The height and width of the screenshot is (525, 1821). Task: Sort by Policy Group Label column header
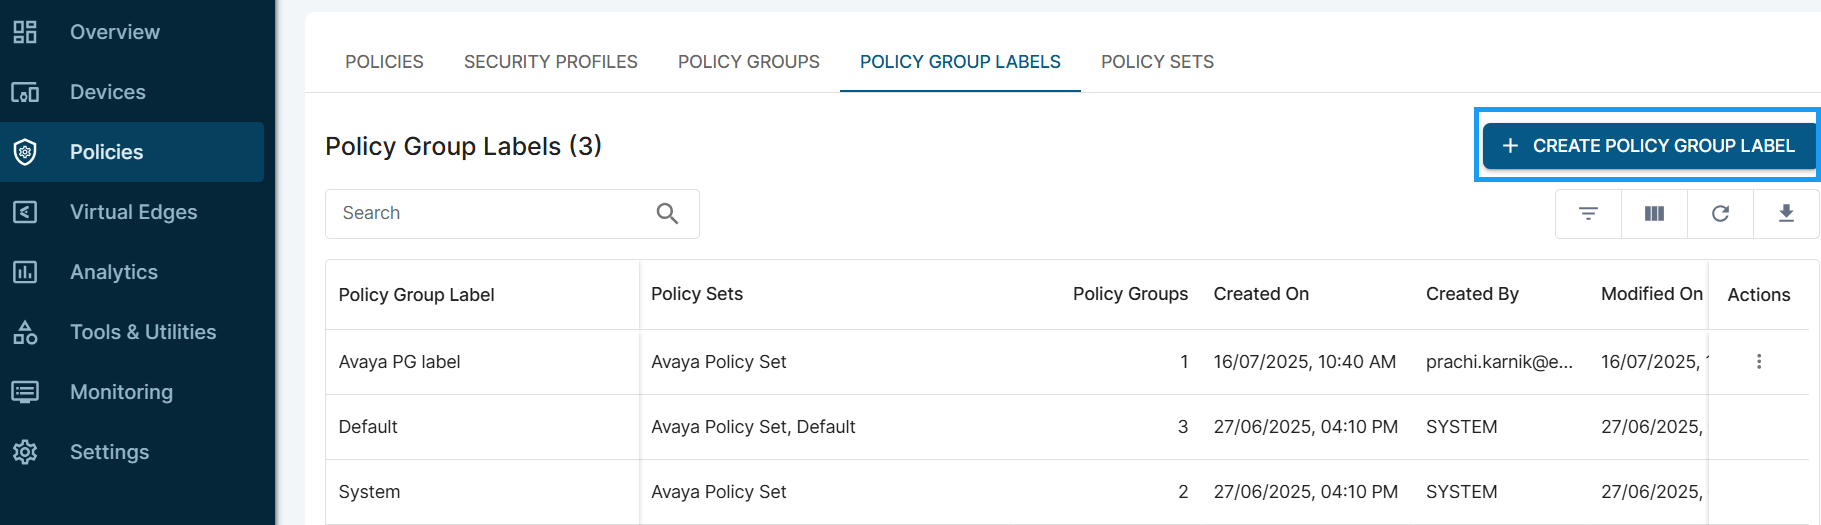coord(416,295)
